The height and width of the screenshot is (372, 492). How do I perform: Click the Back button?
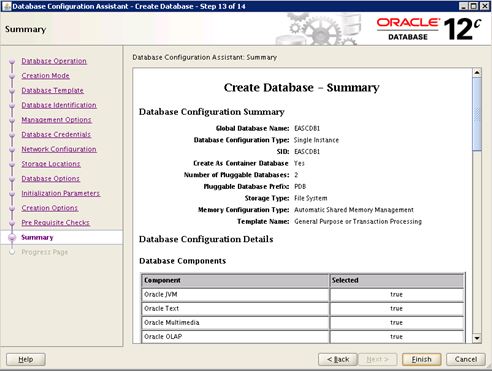click(x=338, y=359)
